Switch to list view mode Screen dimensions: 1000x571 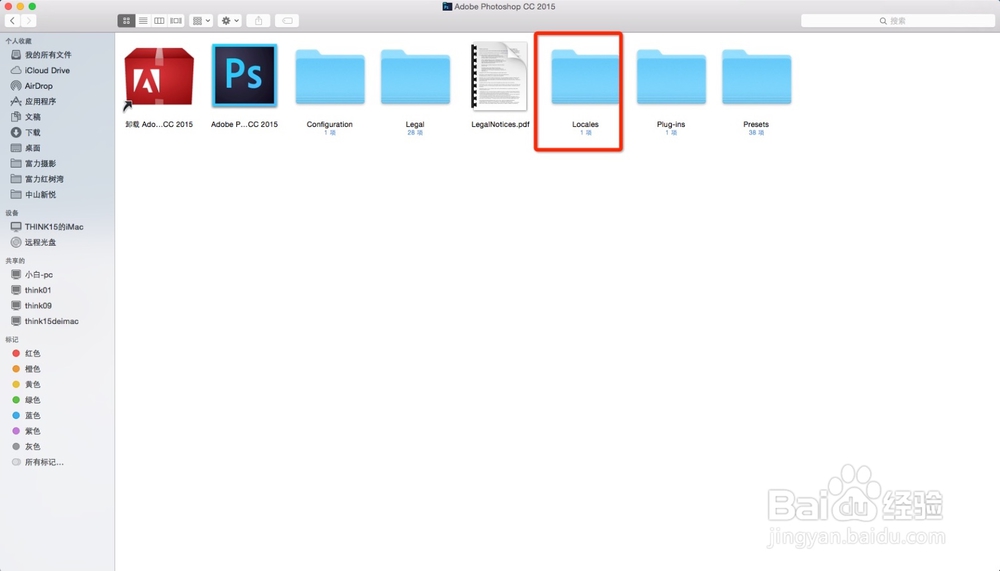(143, 21)
